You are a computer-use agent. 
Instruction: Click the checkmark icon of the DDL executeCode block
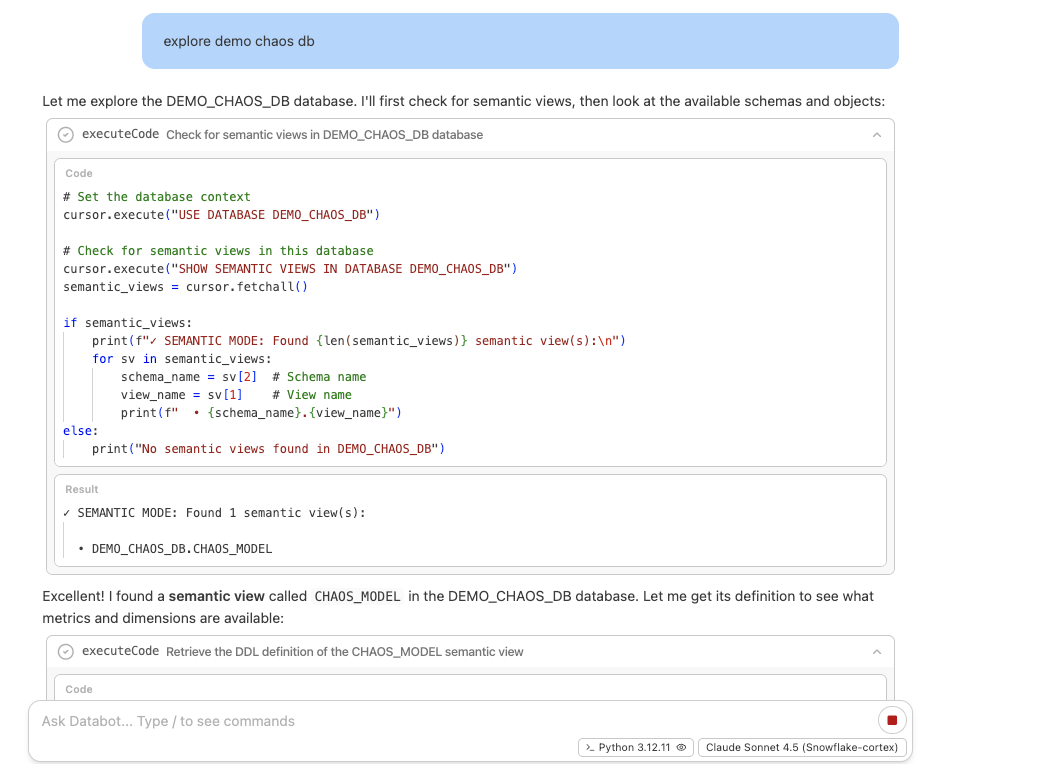pos(66,651)
